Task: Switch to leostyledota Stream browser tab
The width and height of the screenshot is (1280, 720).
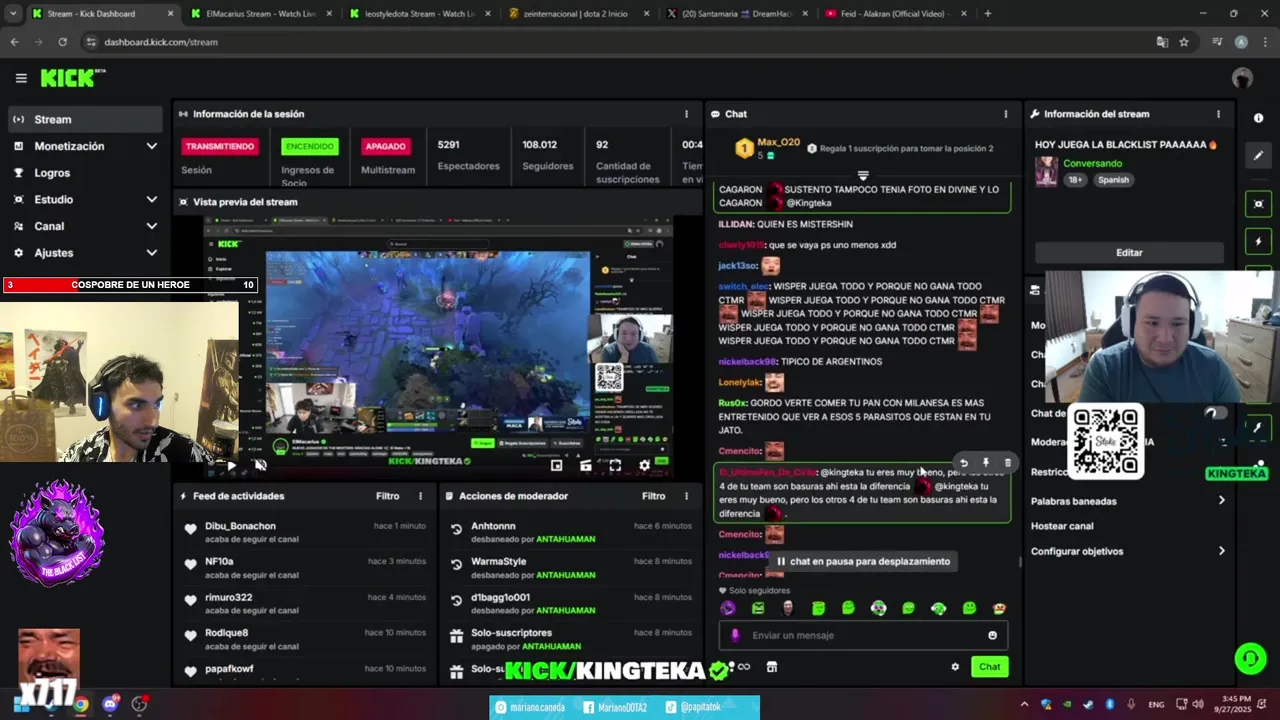Action: (419, 14)
